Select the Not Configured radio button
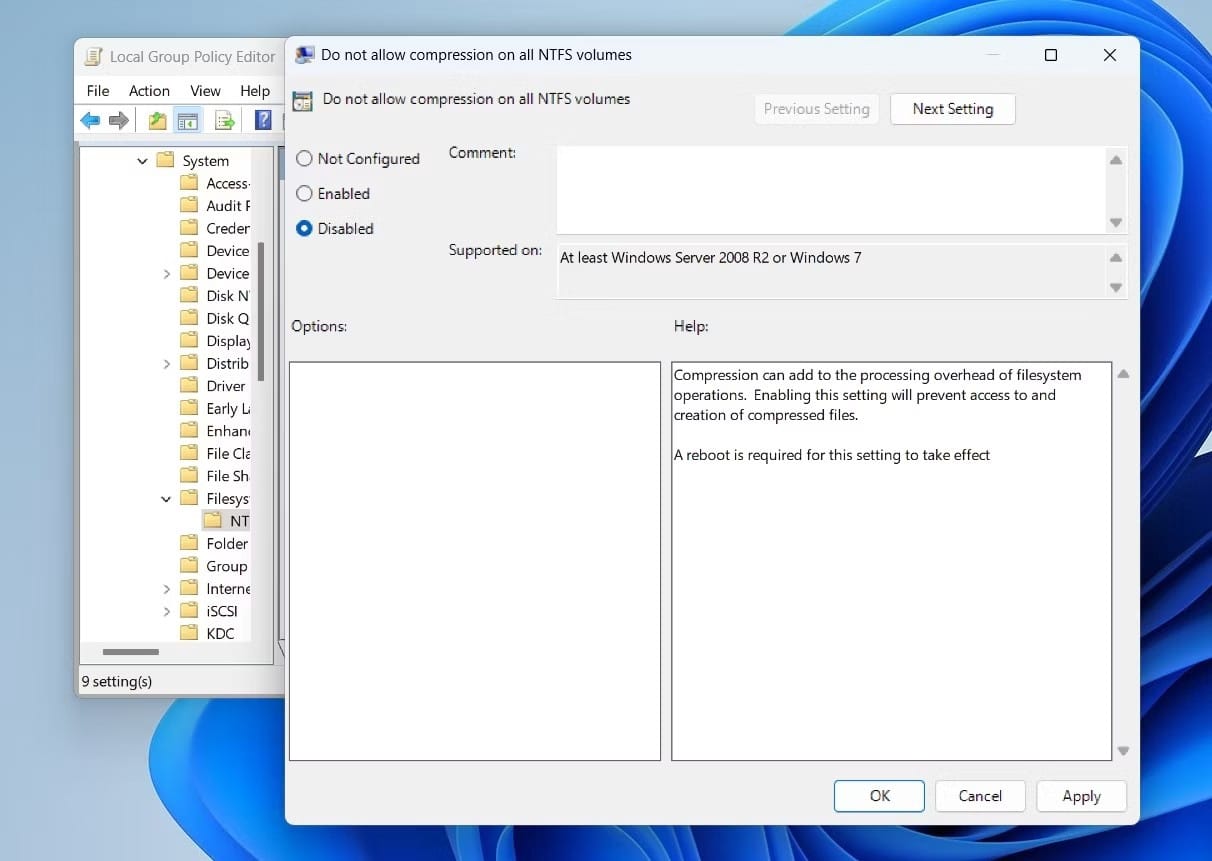Viewport: 1212px width, 861px height. click(x=304, y=158)
